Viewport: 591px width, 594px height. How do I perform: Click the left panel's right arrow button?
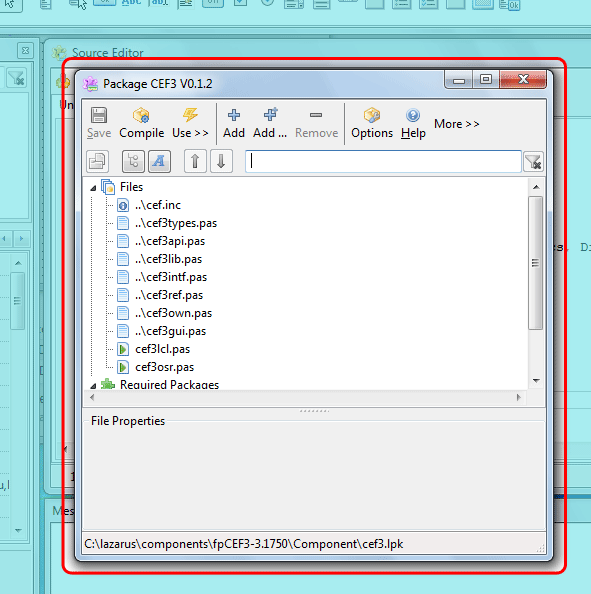(x=21, y=239)
